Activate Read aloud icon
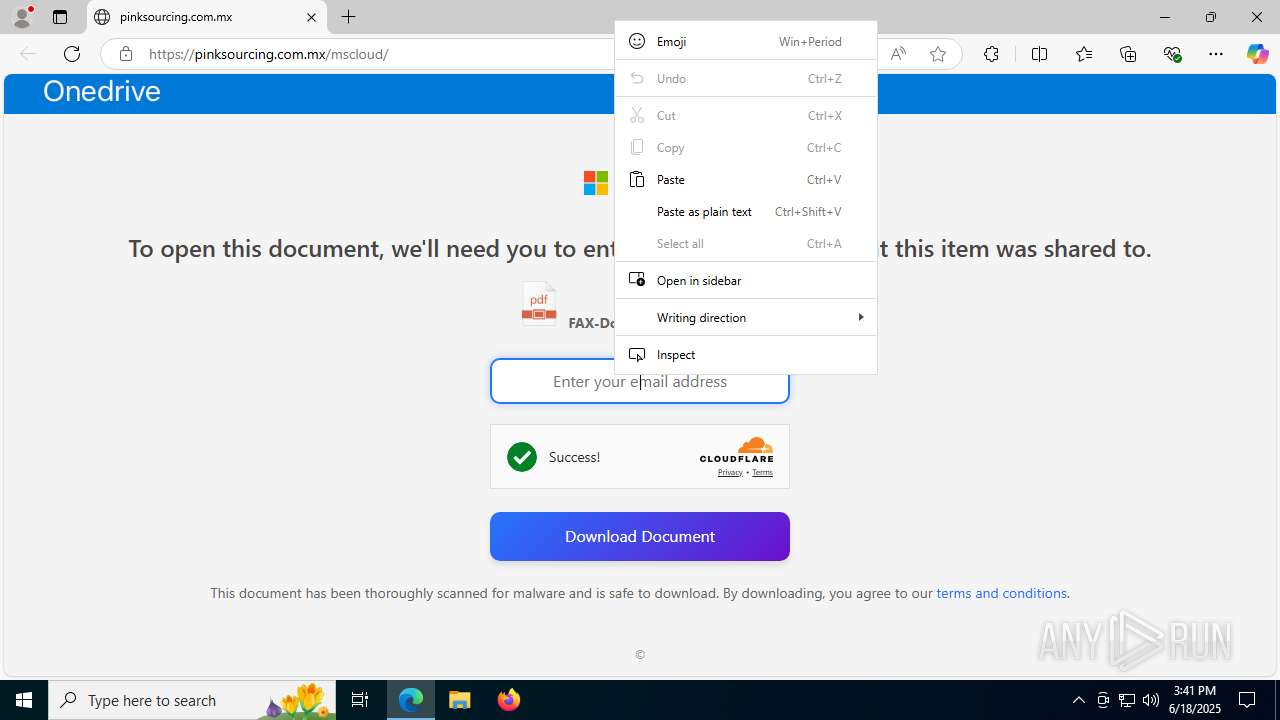 (898, 54)
